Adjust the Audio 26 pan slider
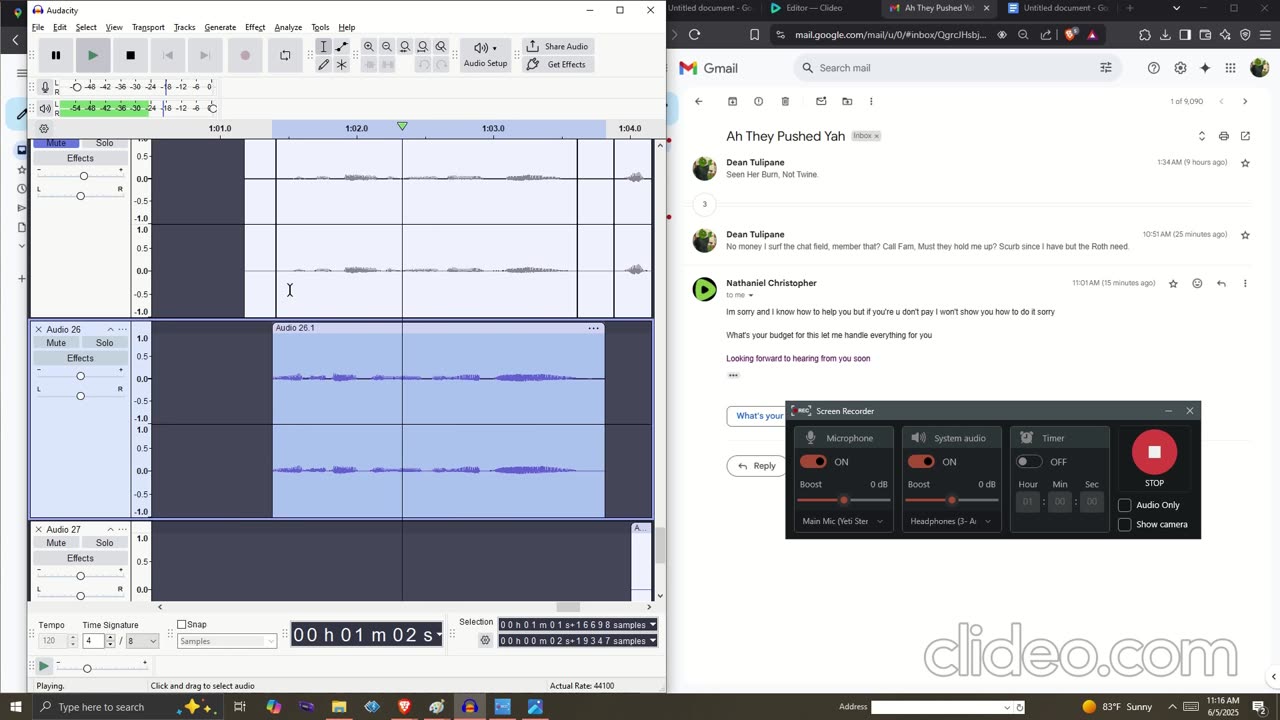This screenshot has width=1280, height=720. coord(80,396)
